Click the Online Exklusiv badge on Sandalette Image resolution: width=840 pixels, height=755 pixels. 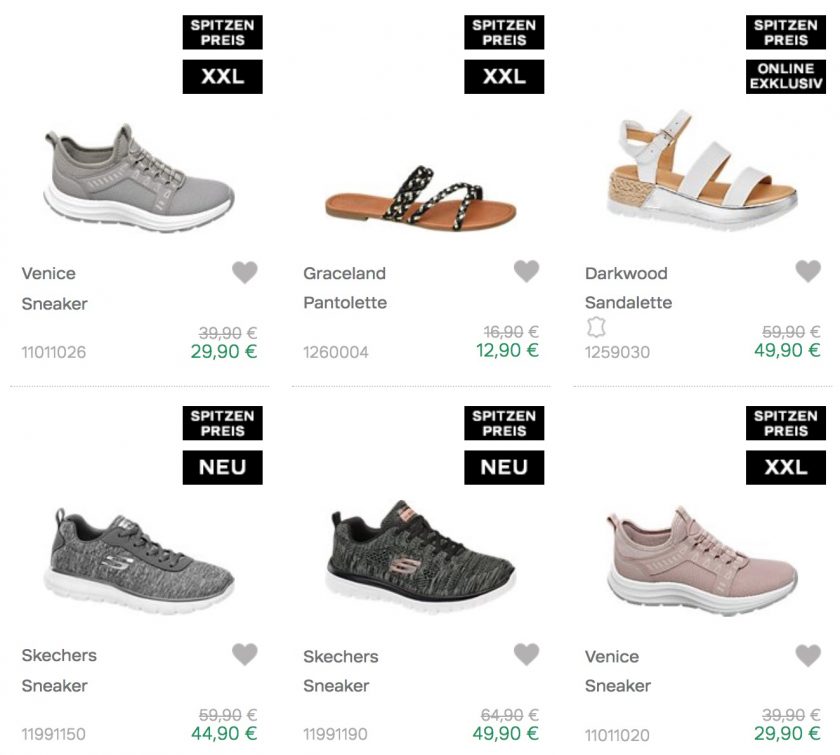[786, 77]
